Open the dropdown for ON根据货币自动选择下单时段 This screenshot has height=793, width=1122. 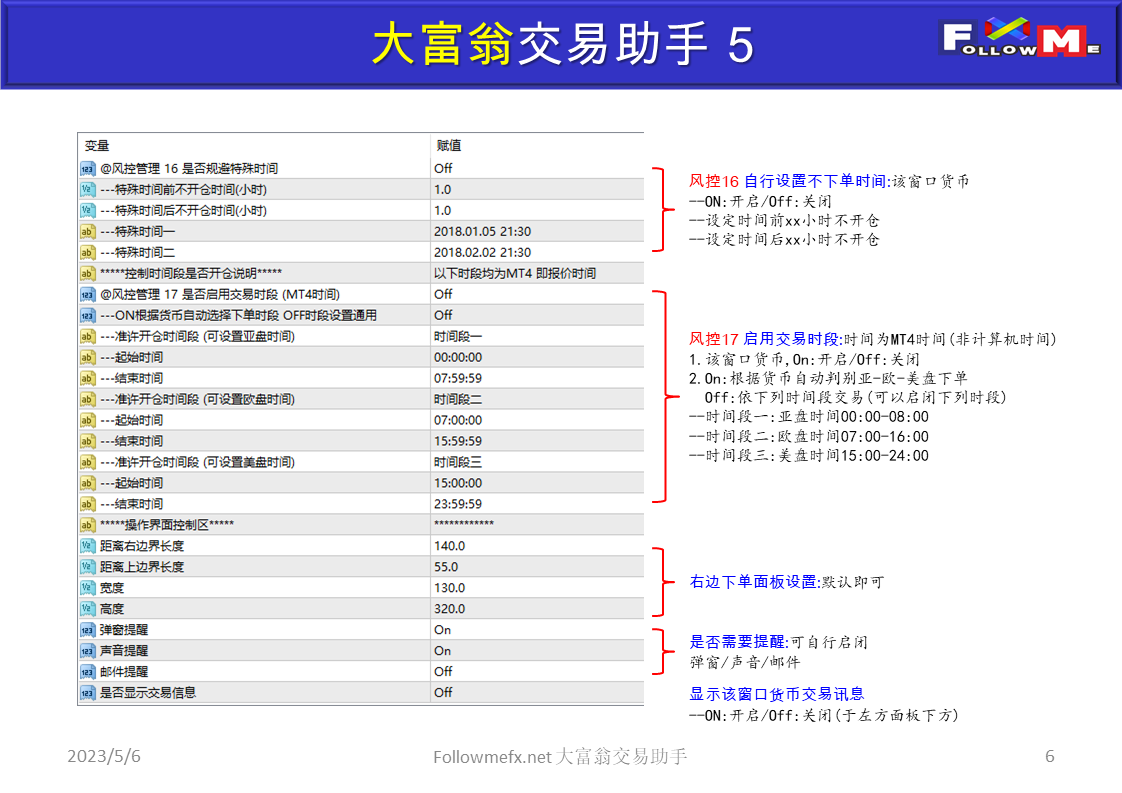click(x=445, y=315)
